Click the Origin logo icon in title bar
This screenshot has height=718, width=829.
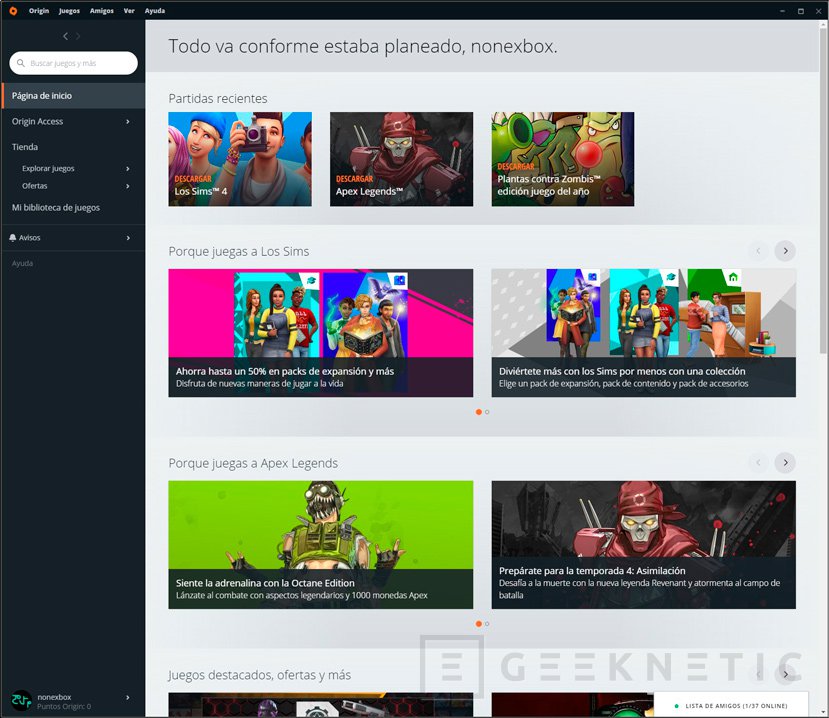(x=11, y=10)
